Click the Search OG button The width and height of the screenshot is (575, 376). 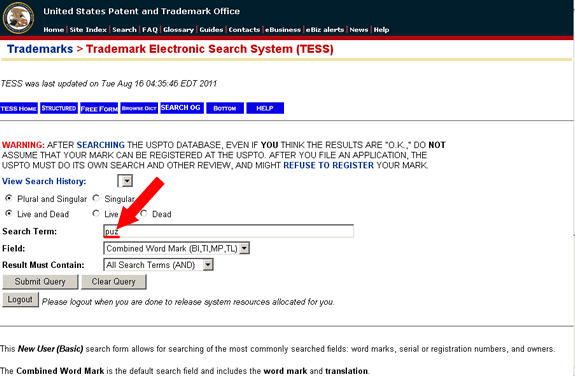tap(182, 108)
